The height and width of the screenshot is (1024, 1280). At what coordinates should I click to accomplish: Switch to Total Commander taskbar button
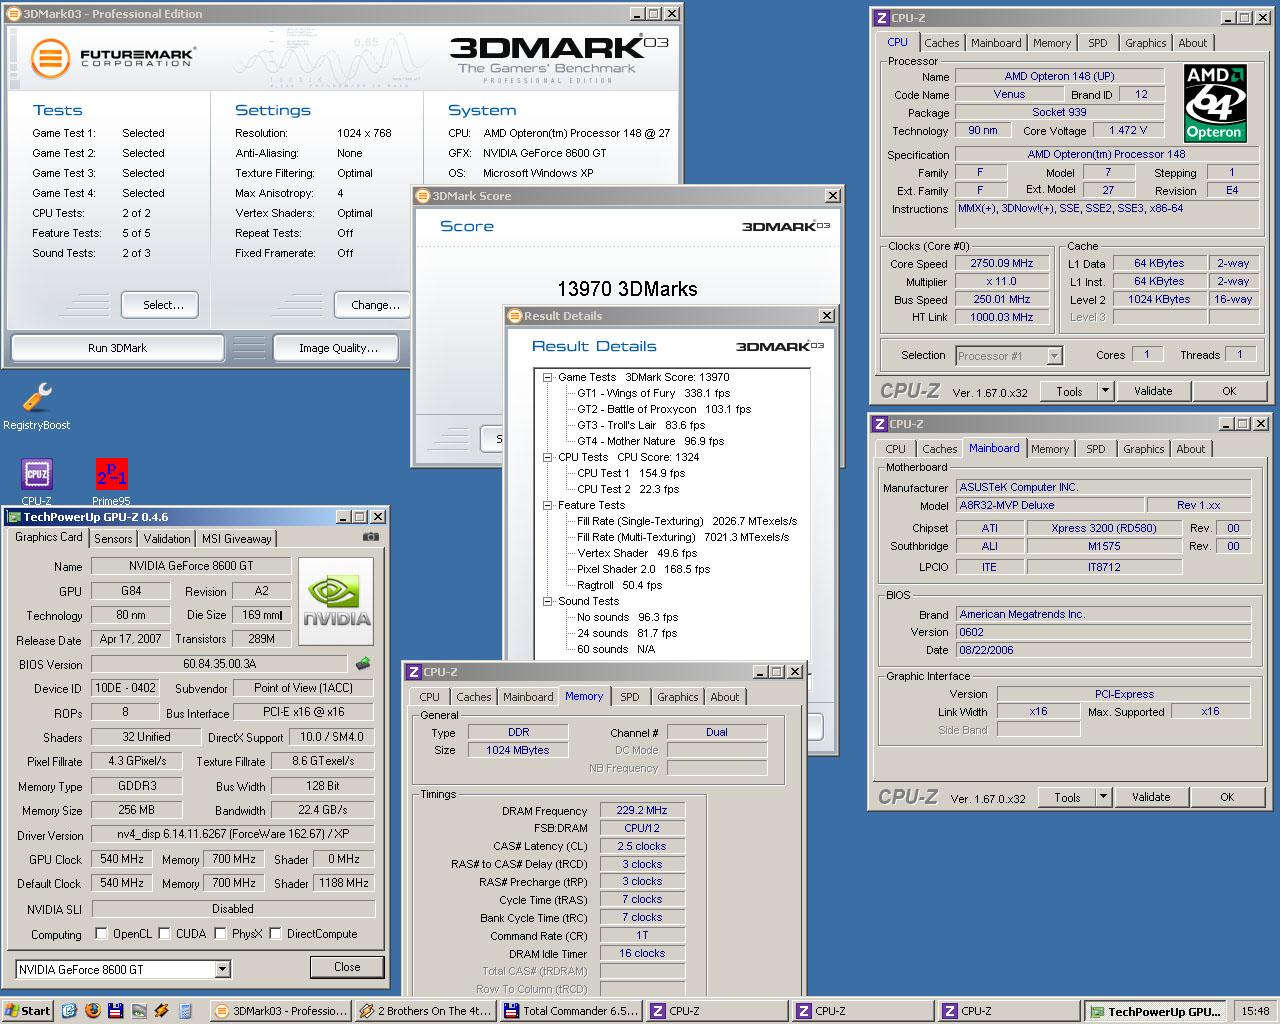570,1010
